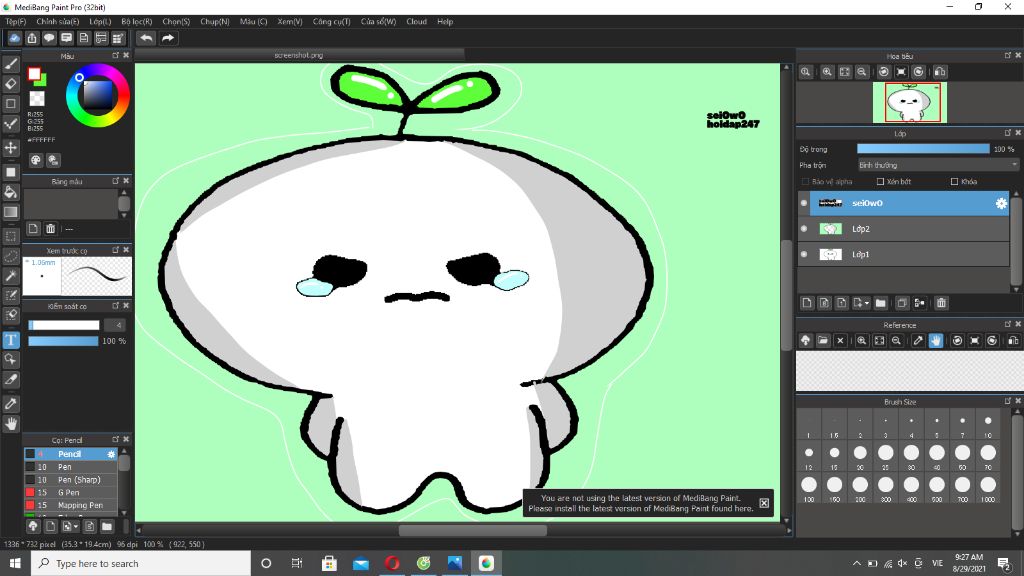1024x576 pixels.
Task: Delete the selected layer with trash icon
Action: [941, 303]
